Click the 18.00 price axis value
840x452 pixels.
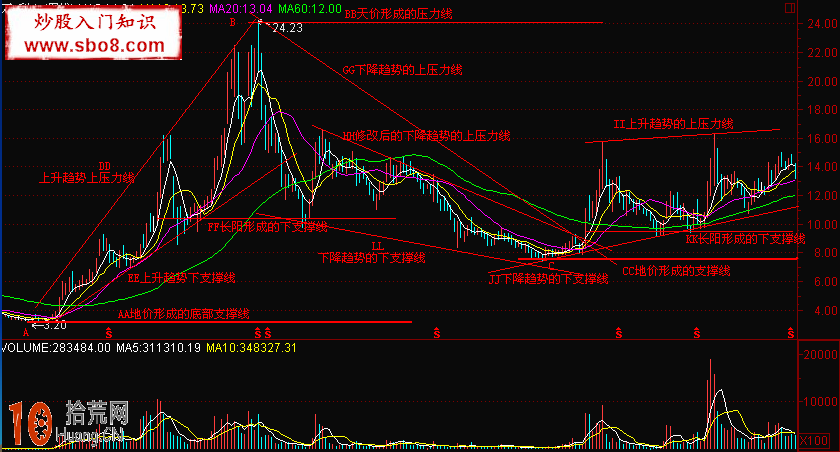pyautogui.click(x=823, y=110)
